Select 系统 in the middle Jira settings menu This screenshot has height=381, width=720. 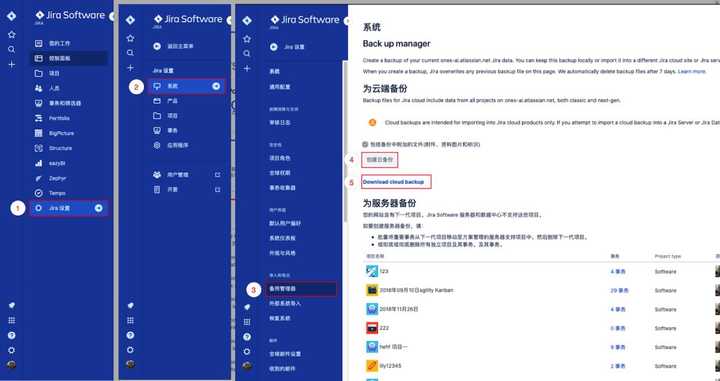click(x=186, y=86)
